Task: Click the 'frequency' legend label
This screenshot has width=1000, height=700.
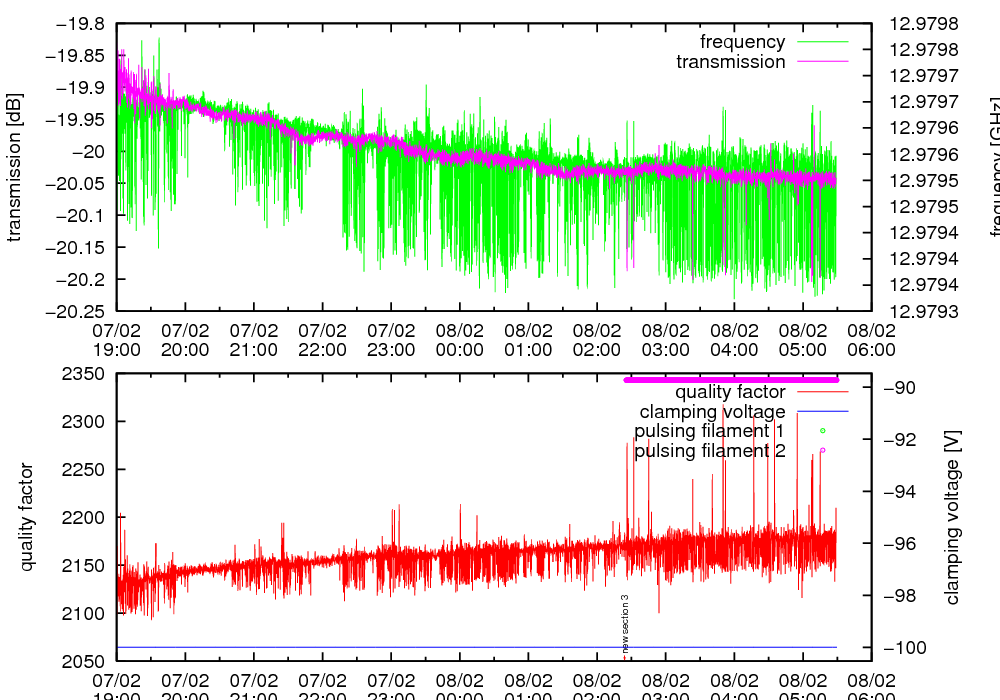Action: (x=742, y=42)
